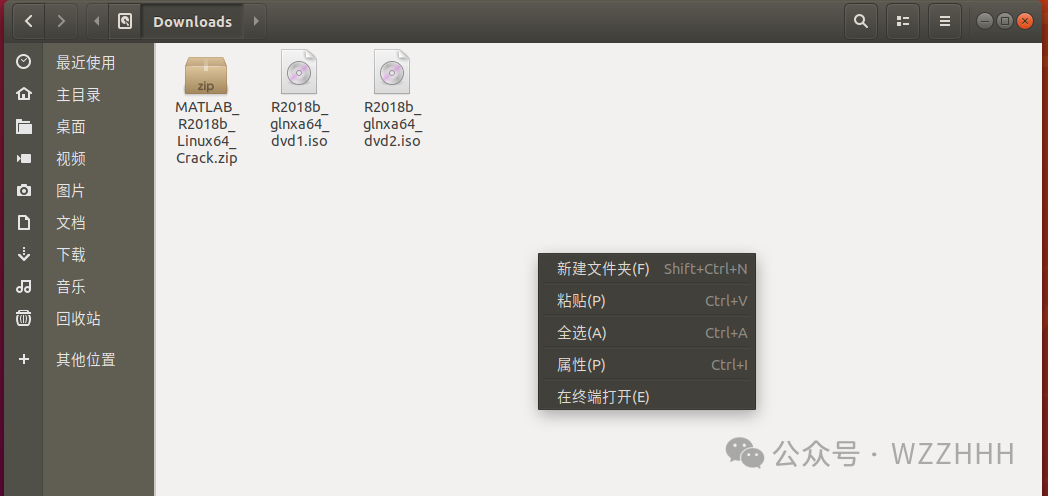Open 其他位置 in the sidebar
Screen dimensions: 1048x496
86,360
